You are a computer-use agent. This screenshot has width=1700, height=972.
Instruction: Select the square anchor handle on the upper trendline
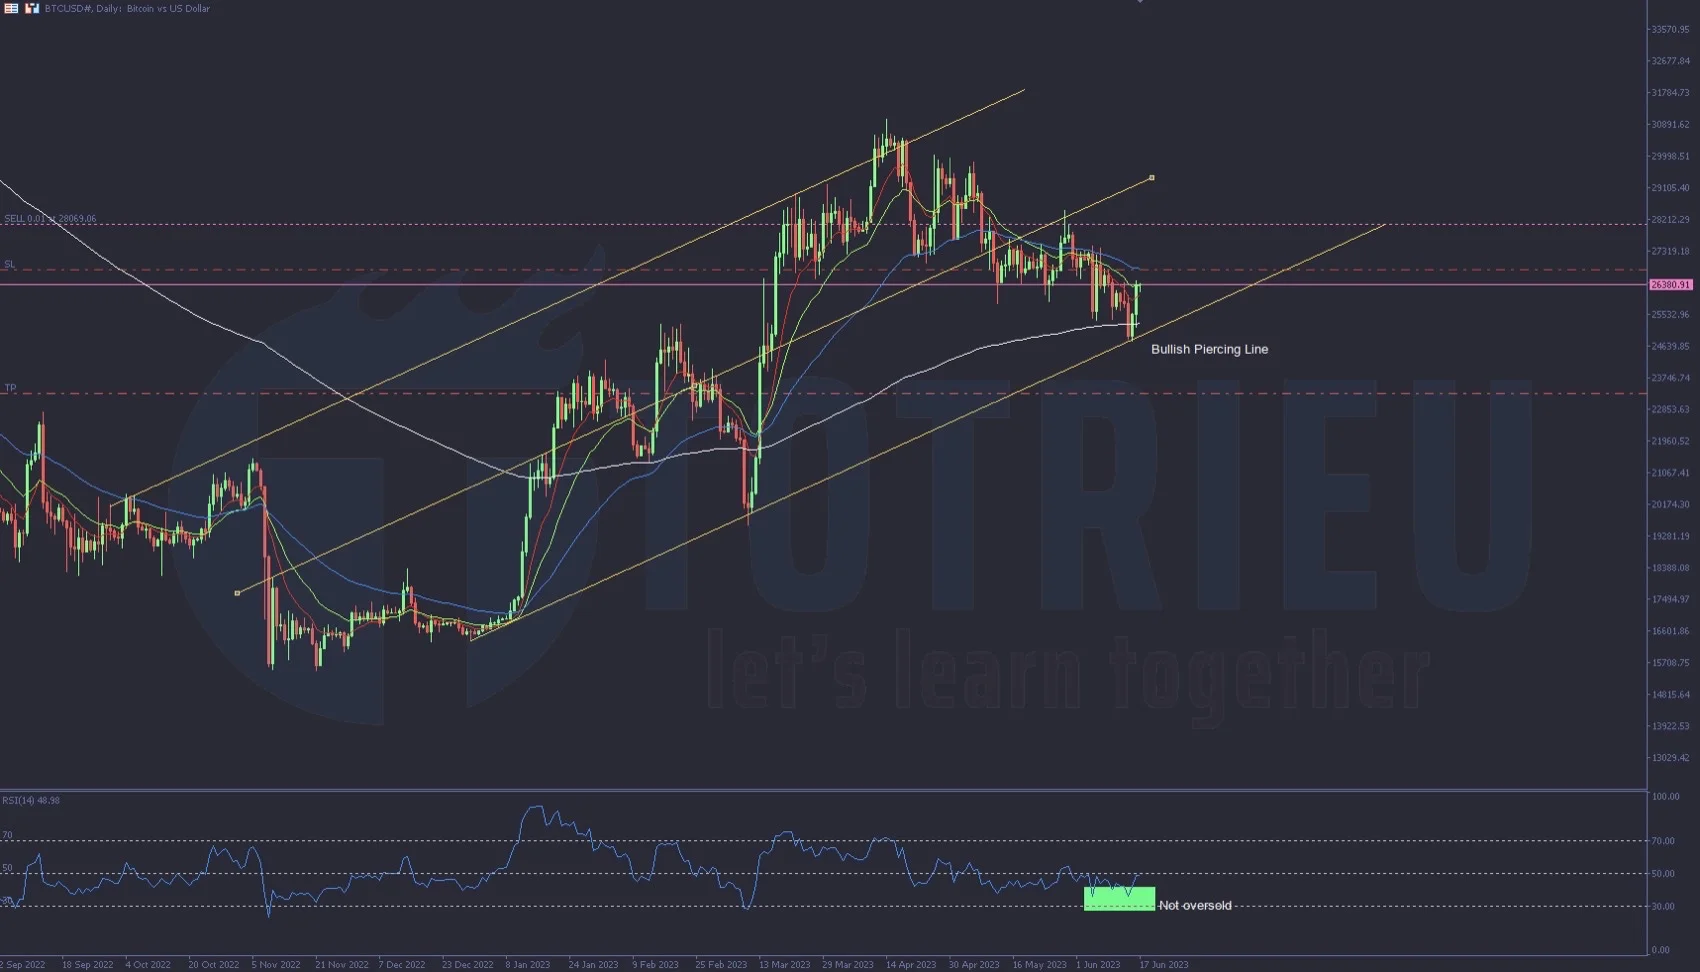point(1150,177)
